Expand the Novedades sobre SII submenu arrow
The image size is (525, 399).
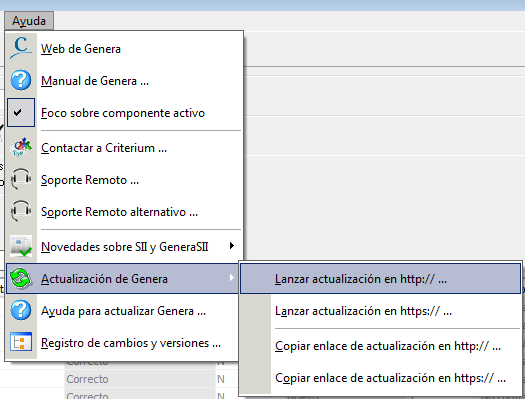pos(232,246)
